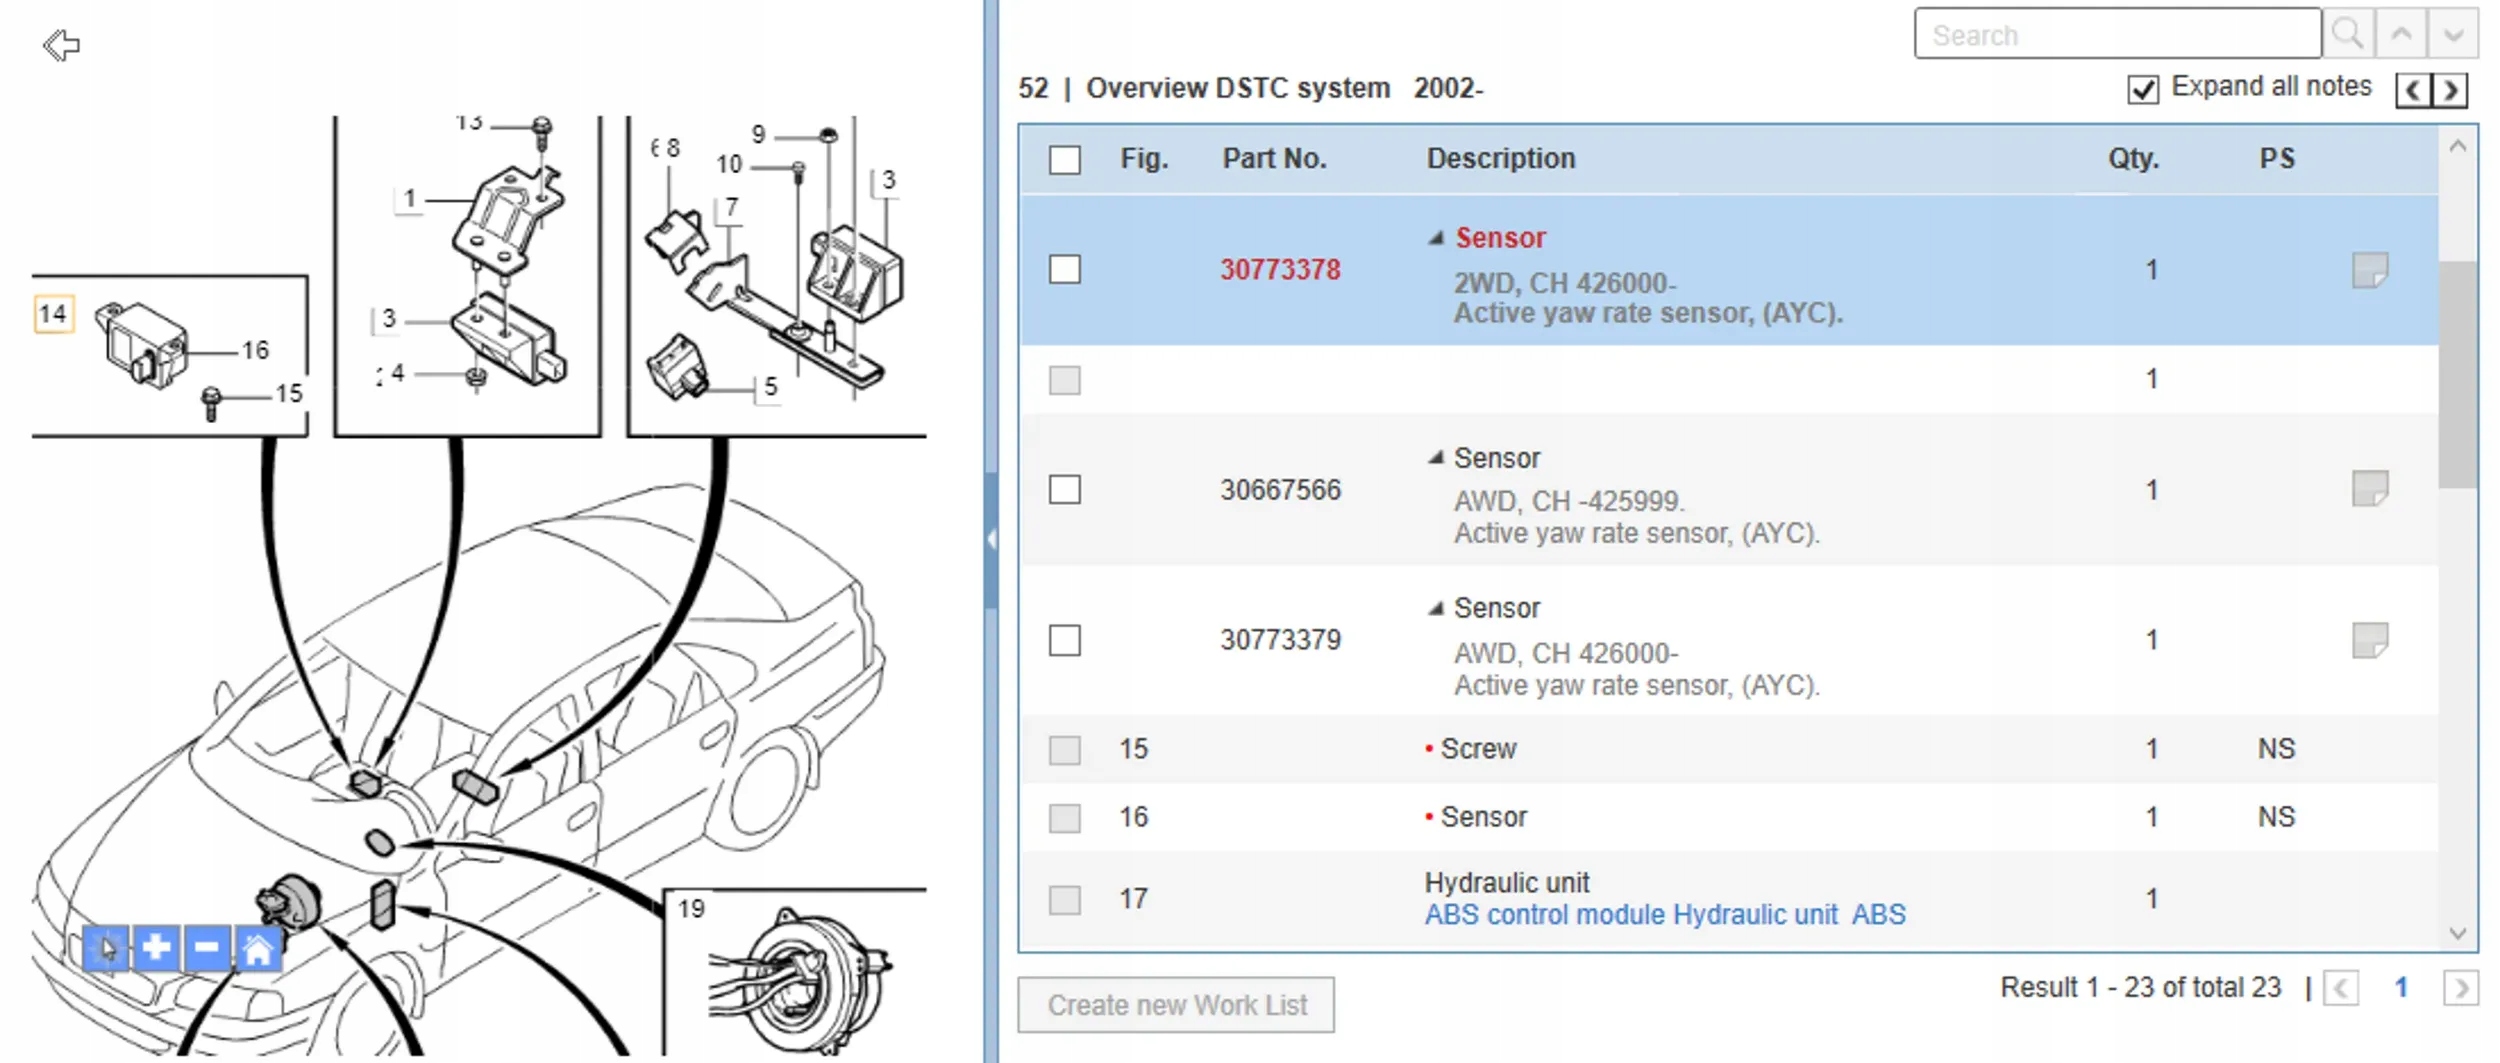Select part number 30773378
2500x1063 pixels.
click(x=1280, y=270)
